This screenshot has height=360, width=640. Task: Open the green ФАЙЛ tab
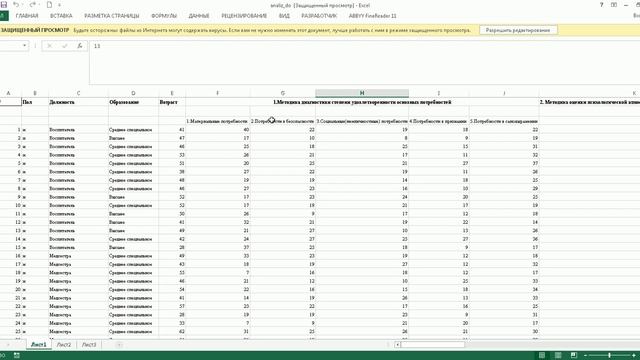pos(4,16)
